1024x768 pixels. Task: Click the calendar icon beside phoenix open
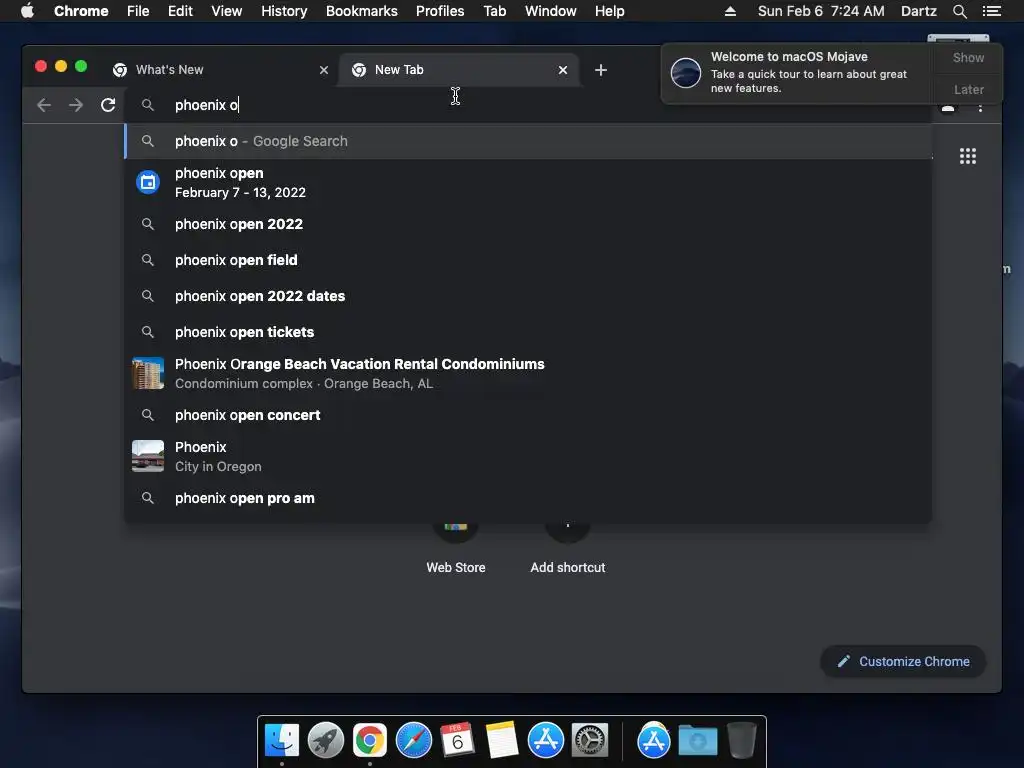(x=148, y=182)
